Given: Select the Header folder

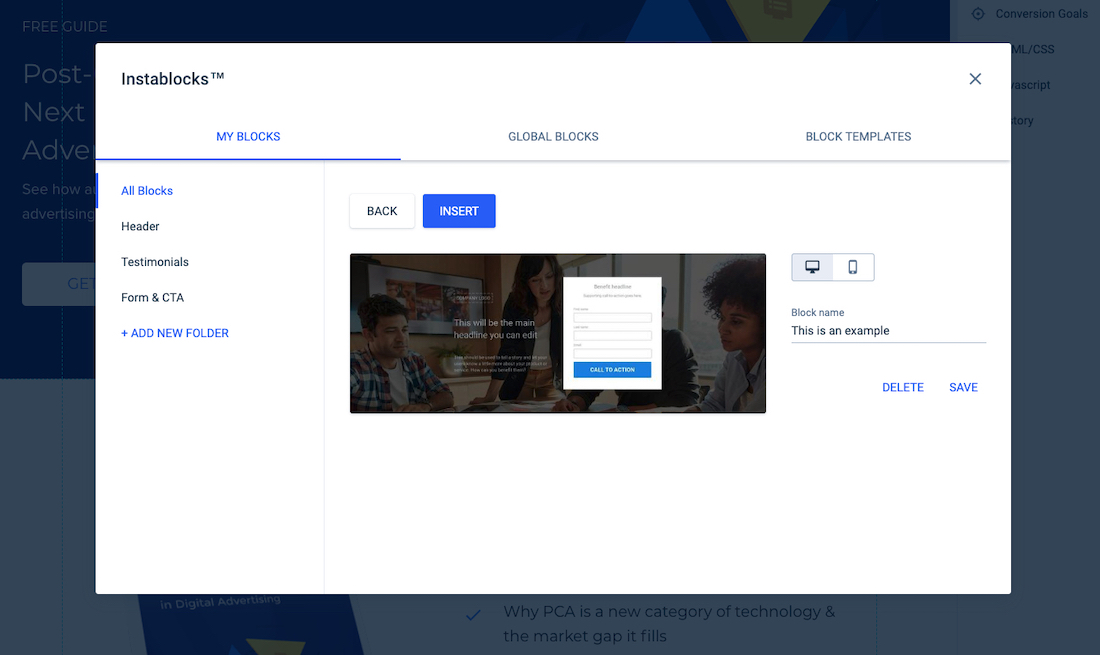Looking at the screenshot, I should pos(140,227).
